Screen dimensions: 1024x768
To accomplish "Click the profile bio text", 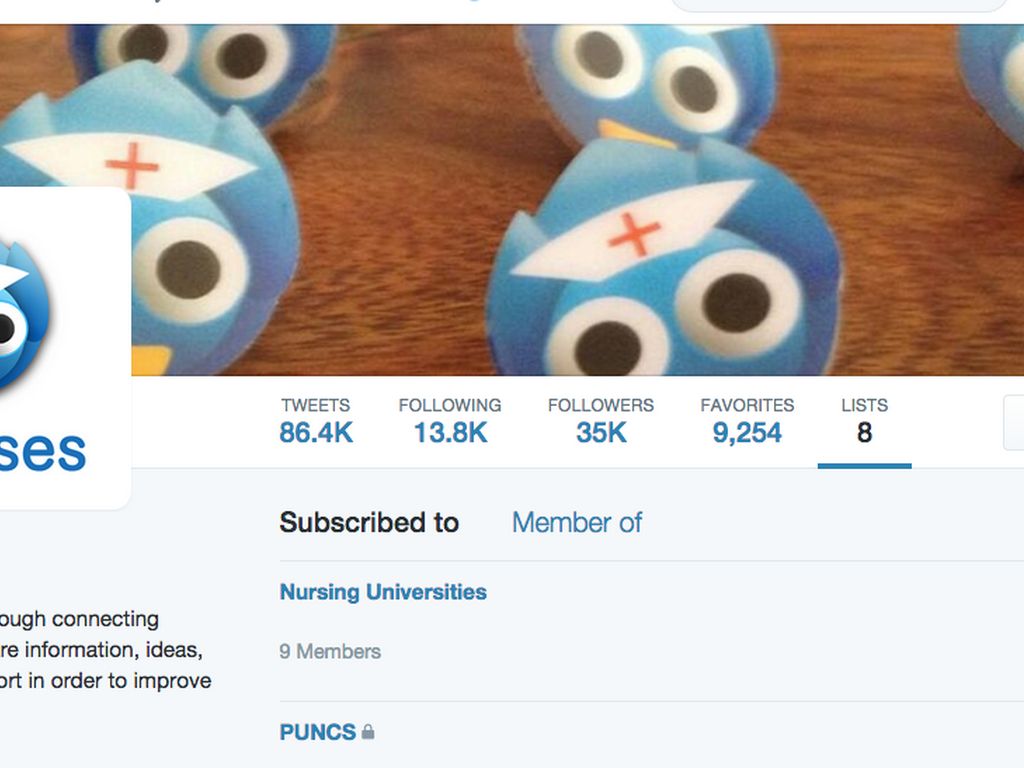I will click(105, 650).
